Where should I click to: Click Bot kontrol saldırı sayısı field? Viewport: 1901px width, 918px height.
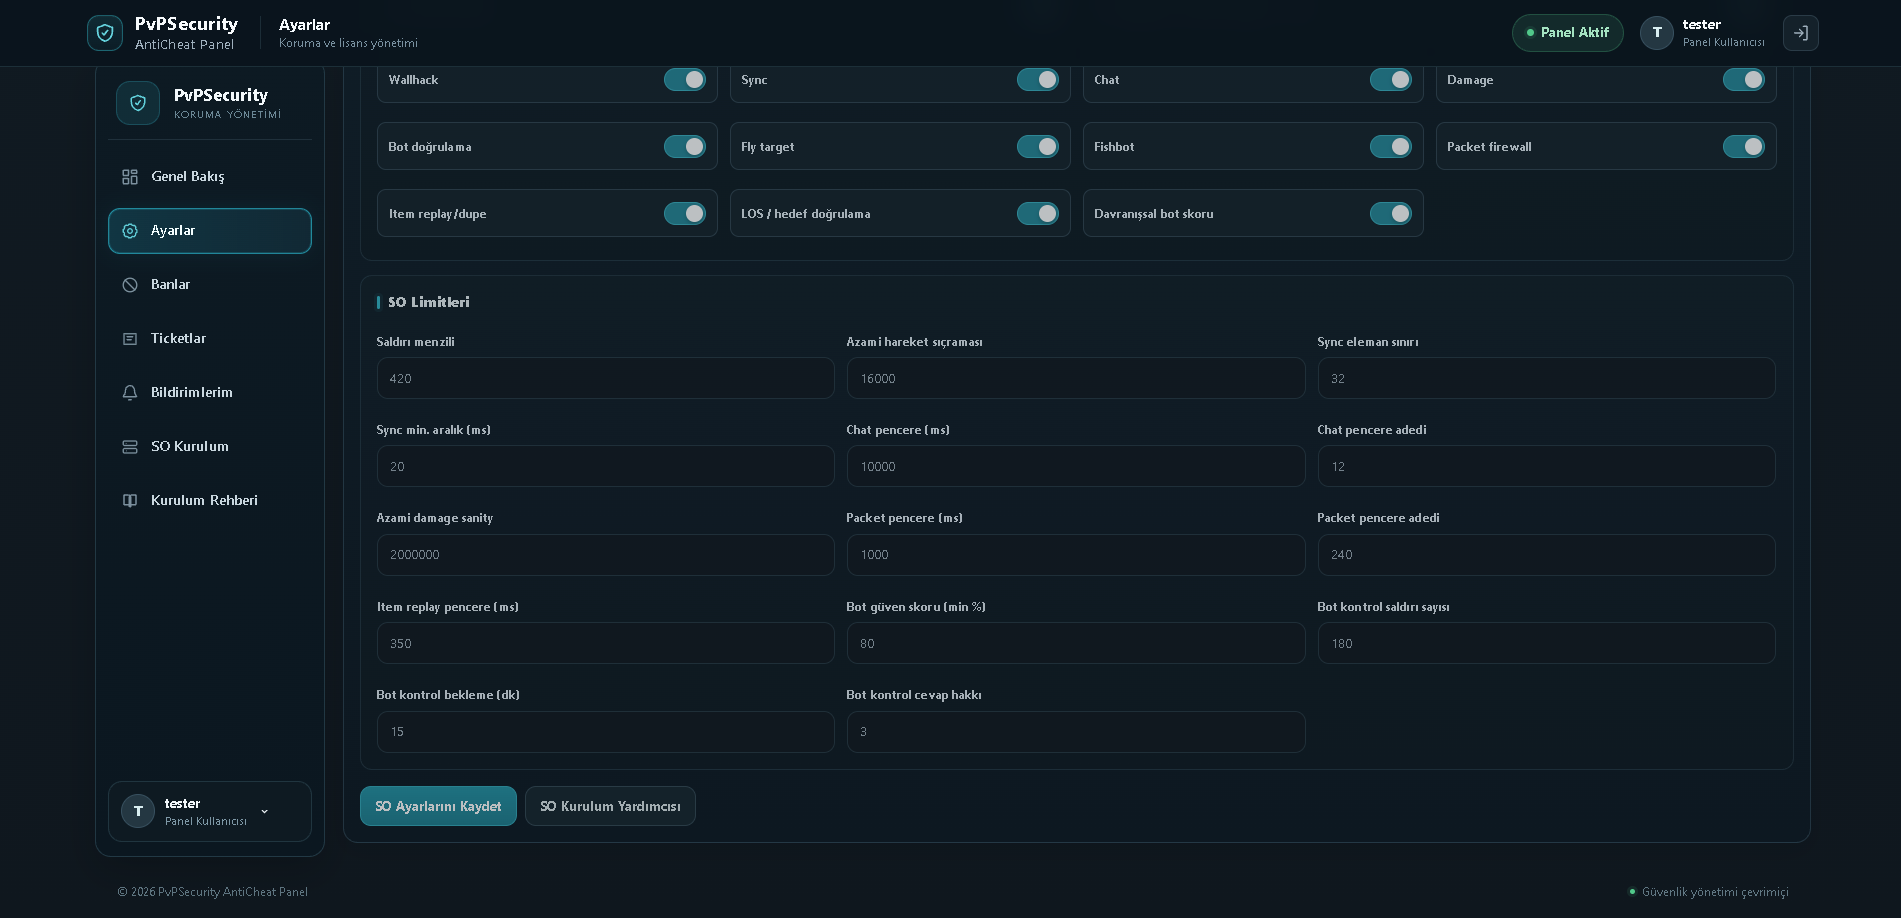click(x=1546, y=644)
